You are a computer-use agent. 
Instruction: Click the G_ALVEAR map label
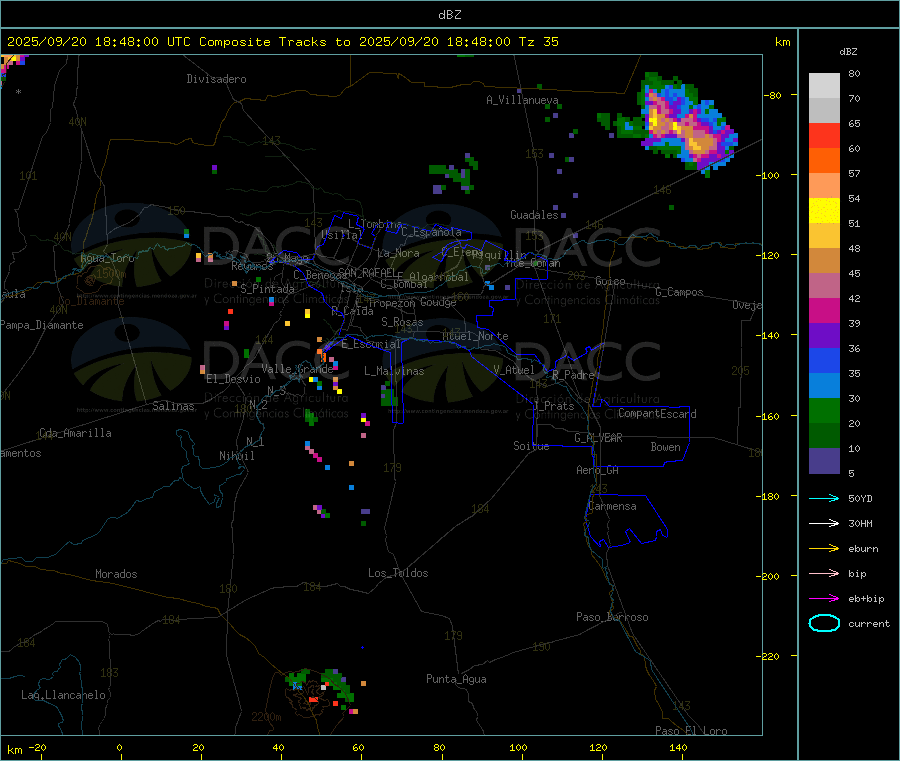[598, 438]
